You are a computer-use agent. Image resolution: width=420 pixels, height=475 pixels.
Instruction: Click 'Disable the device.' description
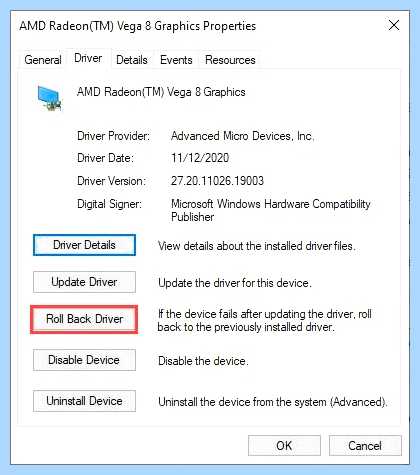[x=203, y=361]
